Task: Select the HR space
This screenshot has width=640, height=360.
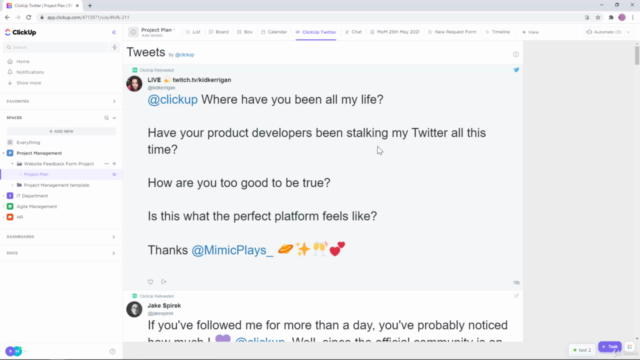Action: (20, 217)
